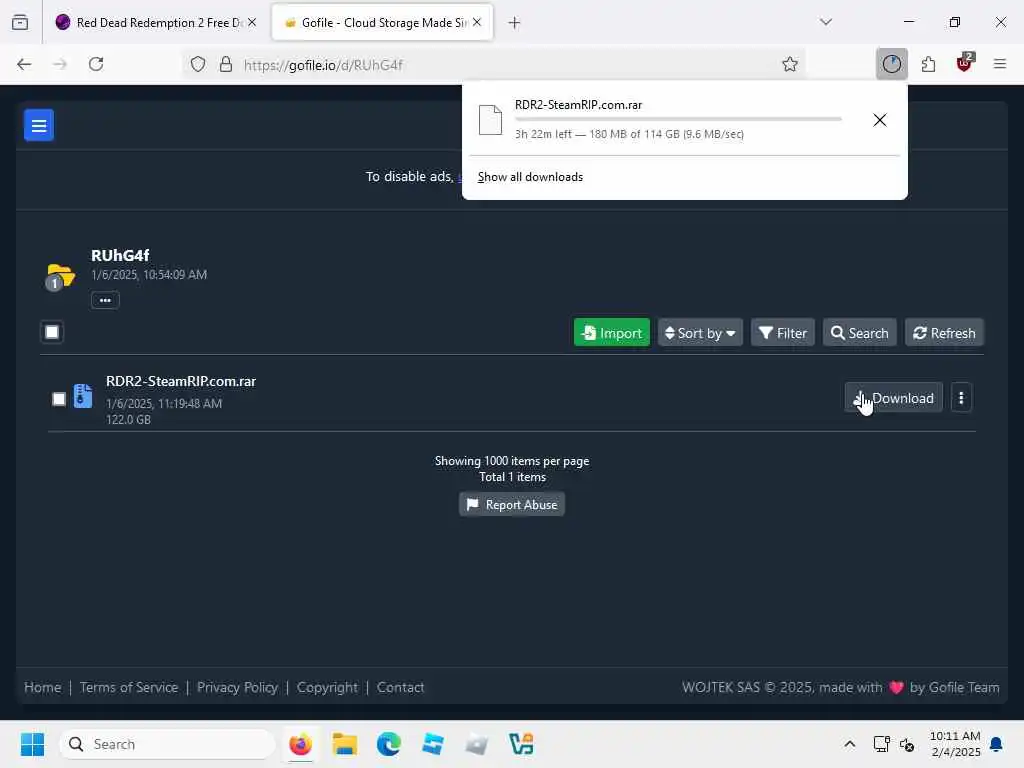Viewport: 1024px width, 768px height.
Task: Click the URL address bar
Action: click(496, 64)
